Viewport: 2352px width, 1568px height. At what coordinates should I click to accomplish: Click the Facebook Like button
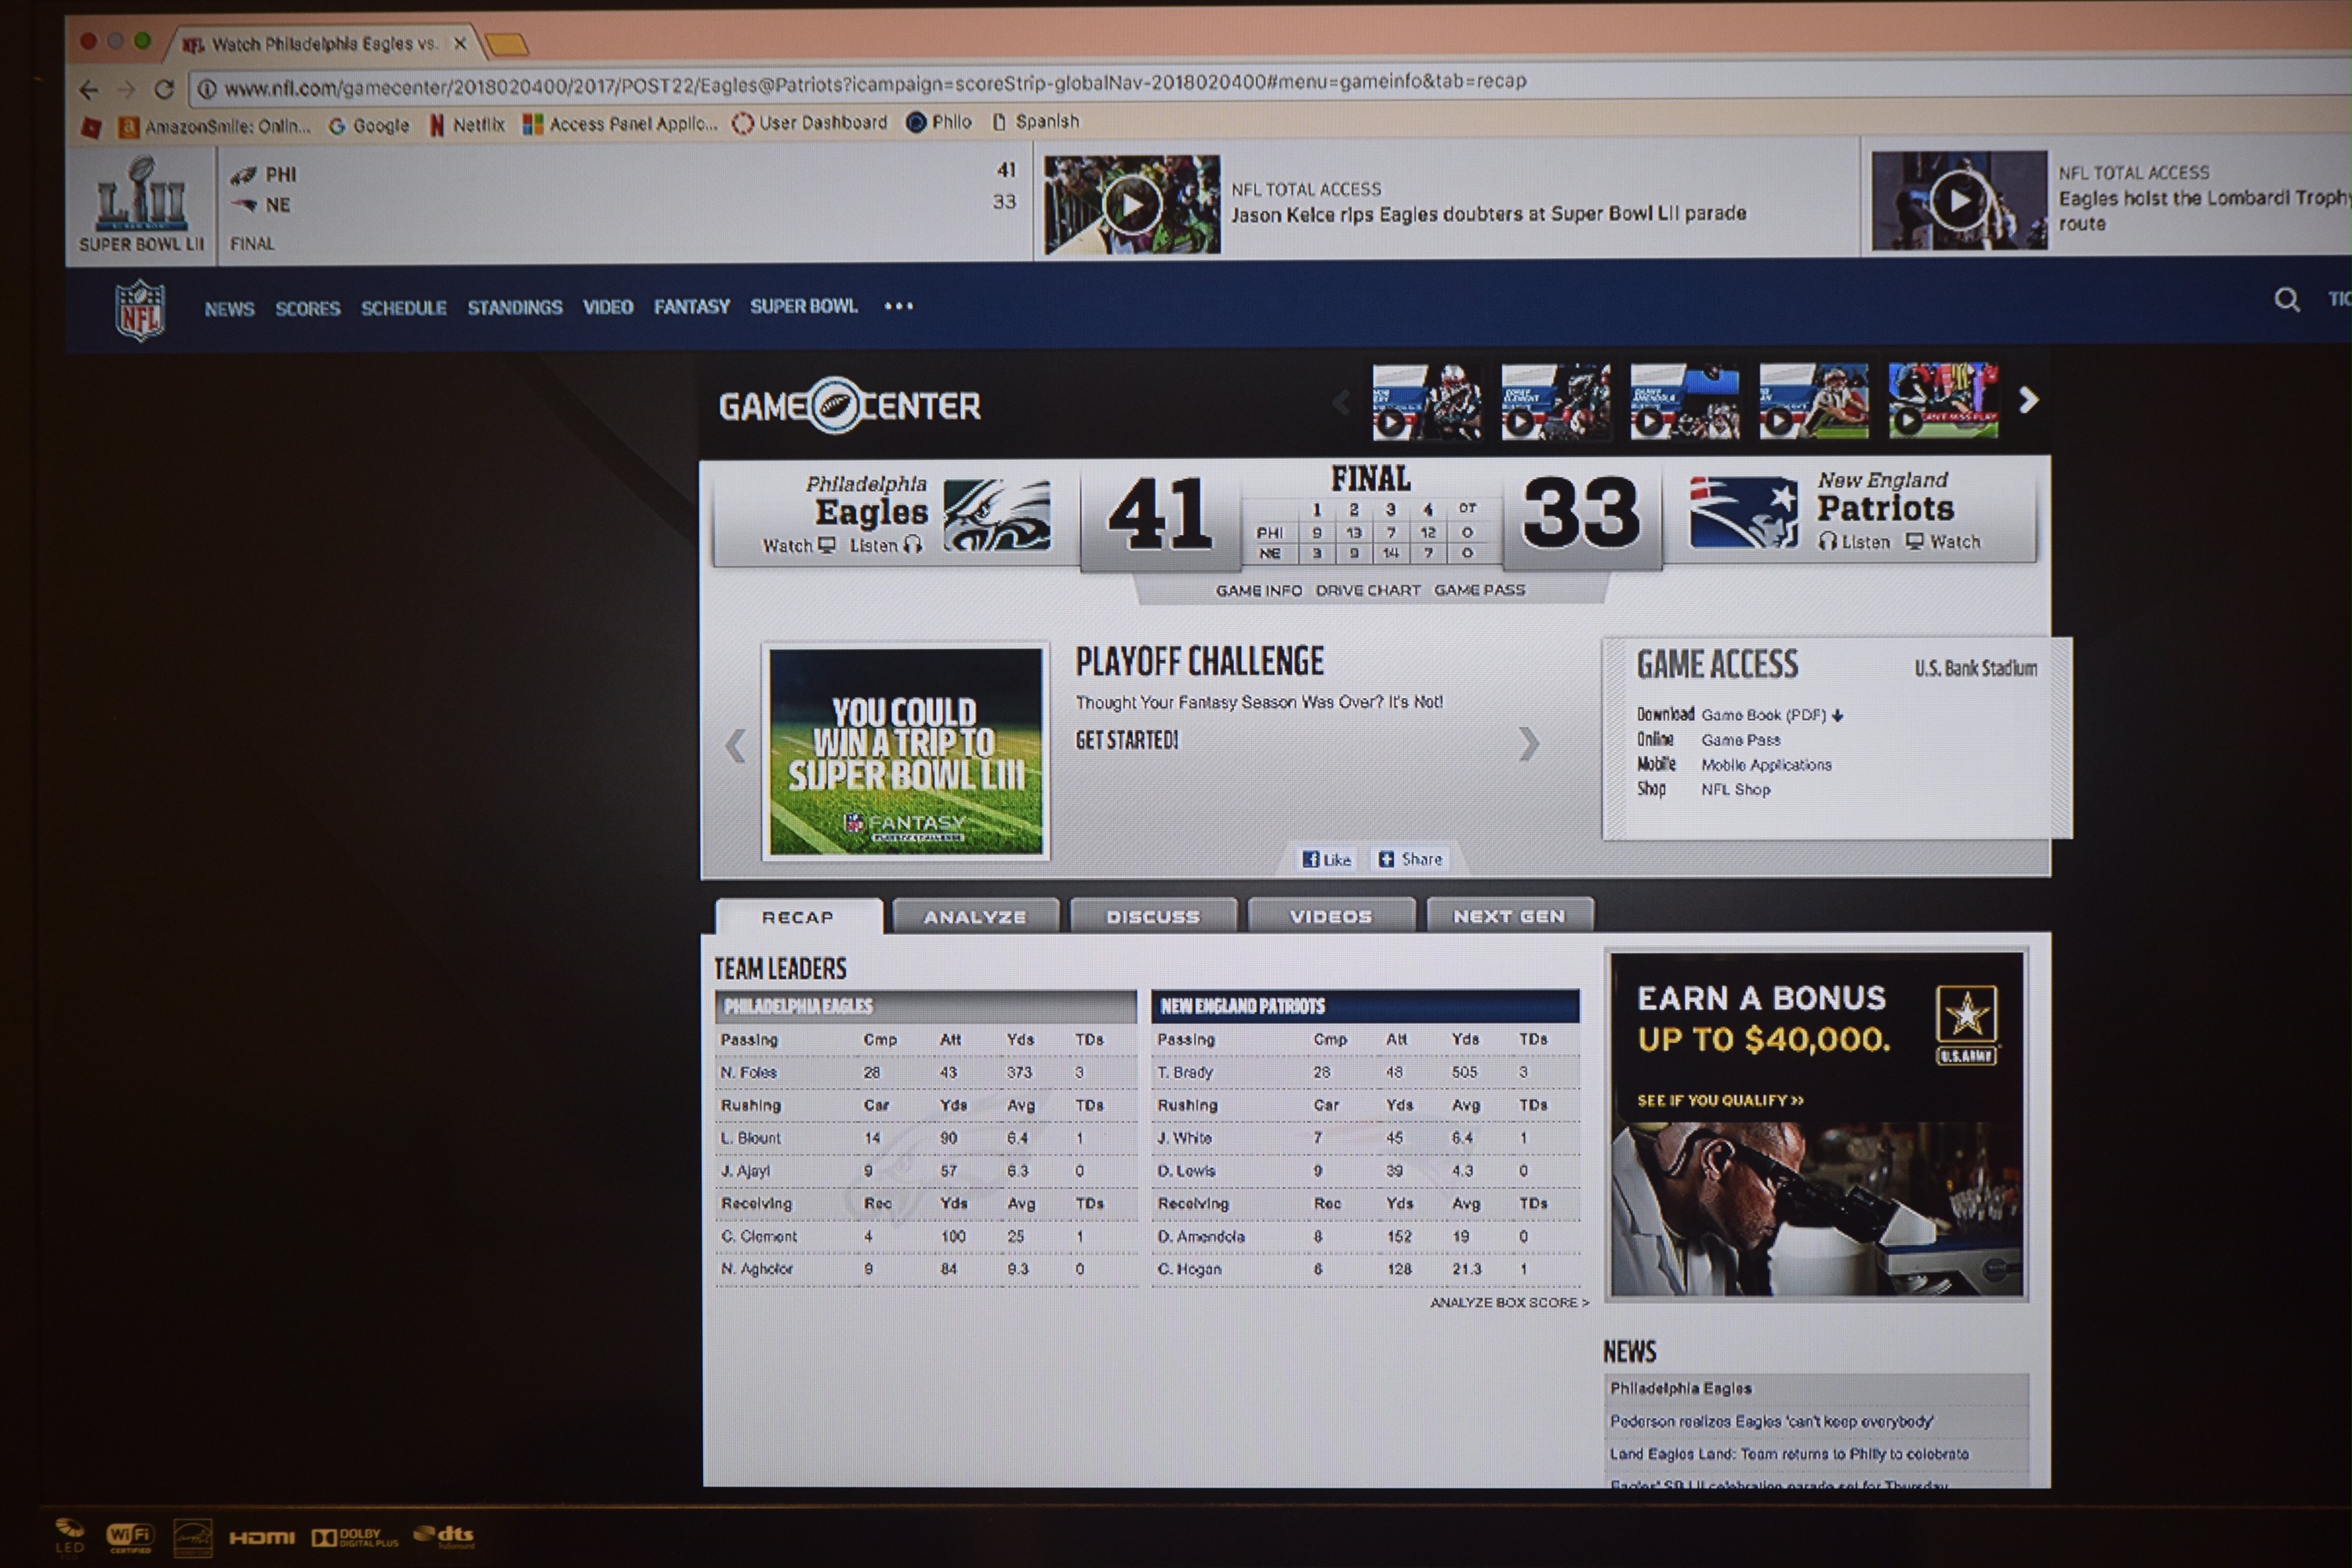tap(1326, 859)
